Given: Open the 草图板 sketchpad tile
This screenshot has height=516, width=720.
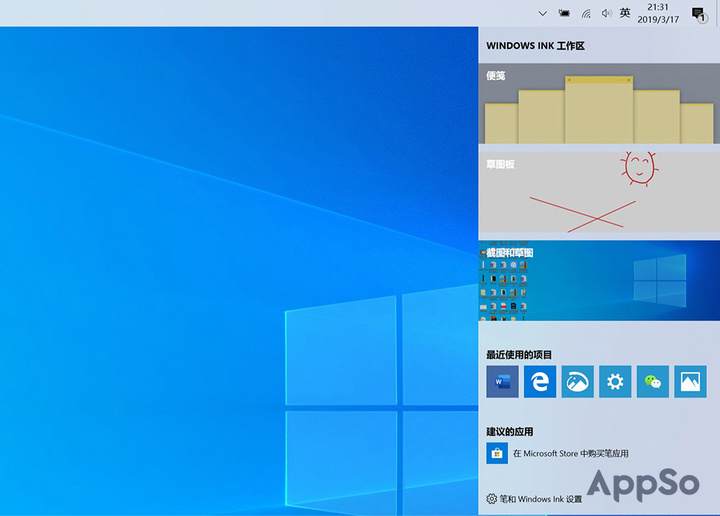Looking at the screenshot, I should pyautogui.click(x=599, y=193).
